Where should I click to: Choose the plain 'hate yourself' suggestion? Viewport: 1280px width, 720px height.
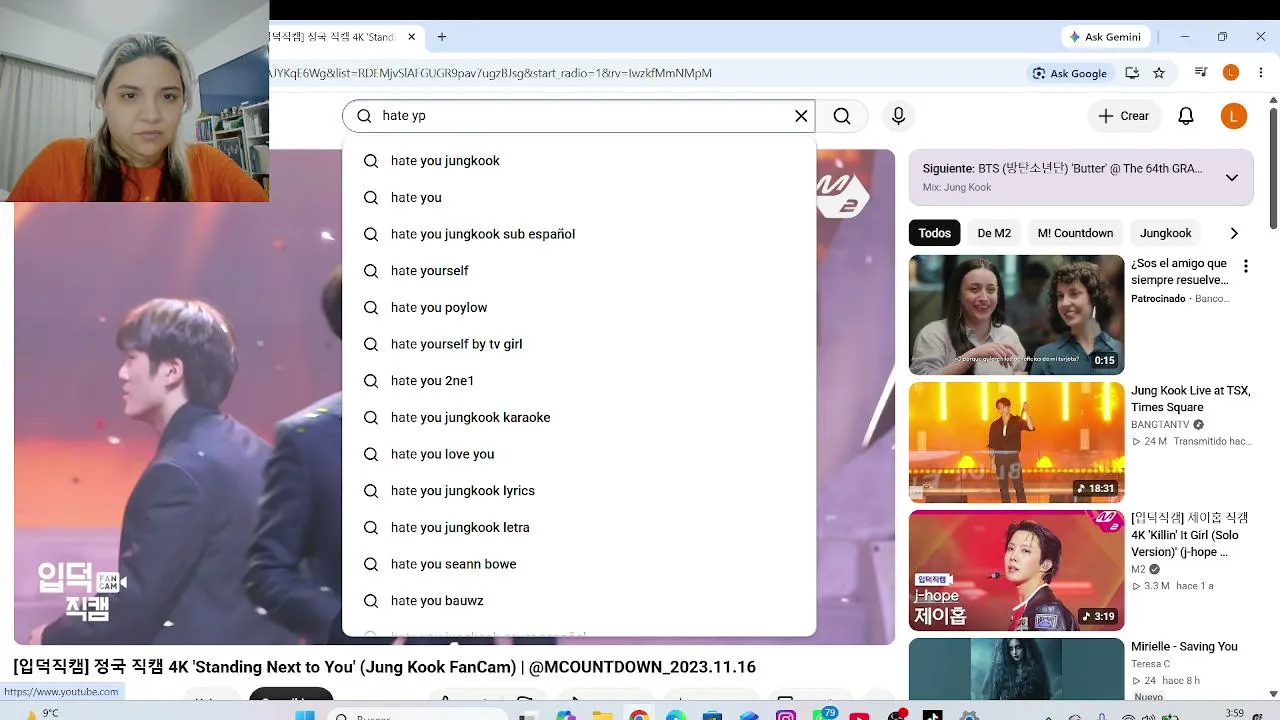[x=579, y=271]
